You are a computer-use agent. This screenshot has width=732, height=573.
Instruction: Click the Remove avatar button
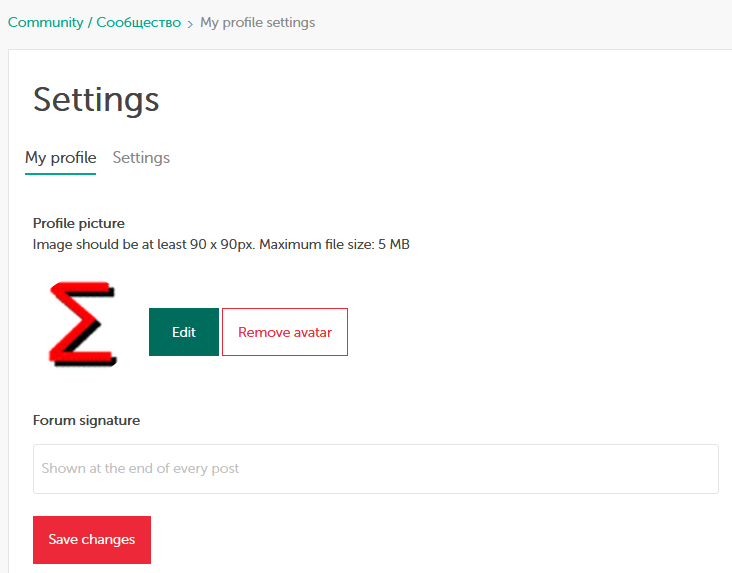(x=285, y=332)
